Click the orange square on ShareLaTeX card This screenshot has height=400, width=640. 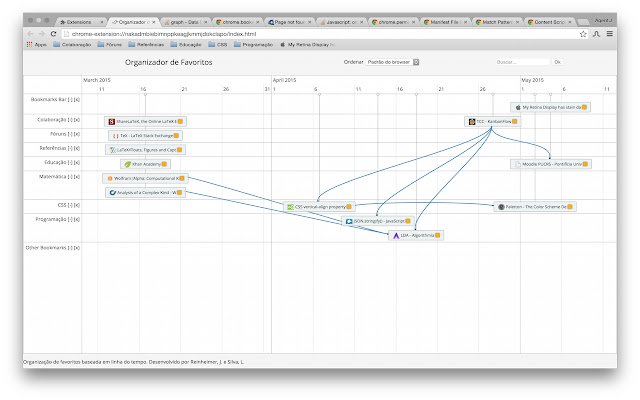point(180,122)
